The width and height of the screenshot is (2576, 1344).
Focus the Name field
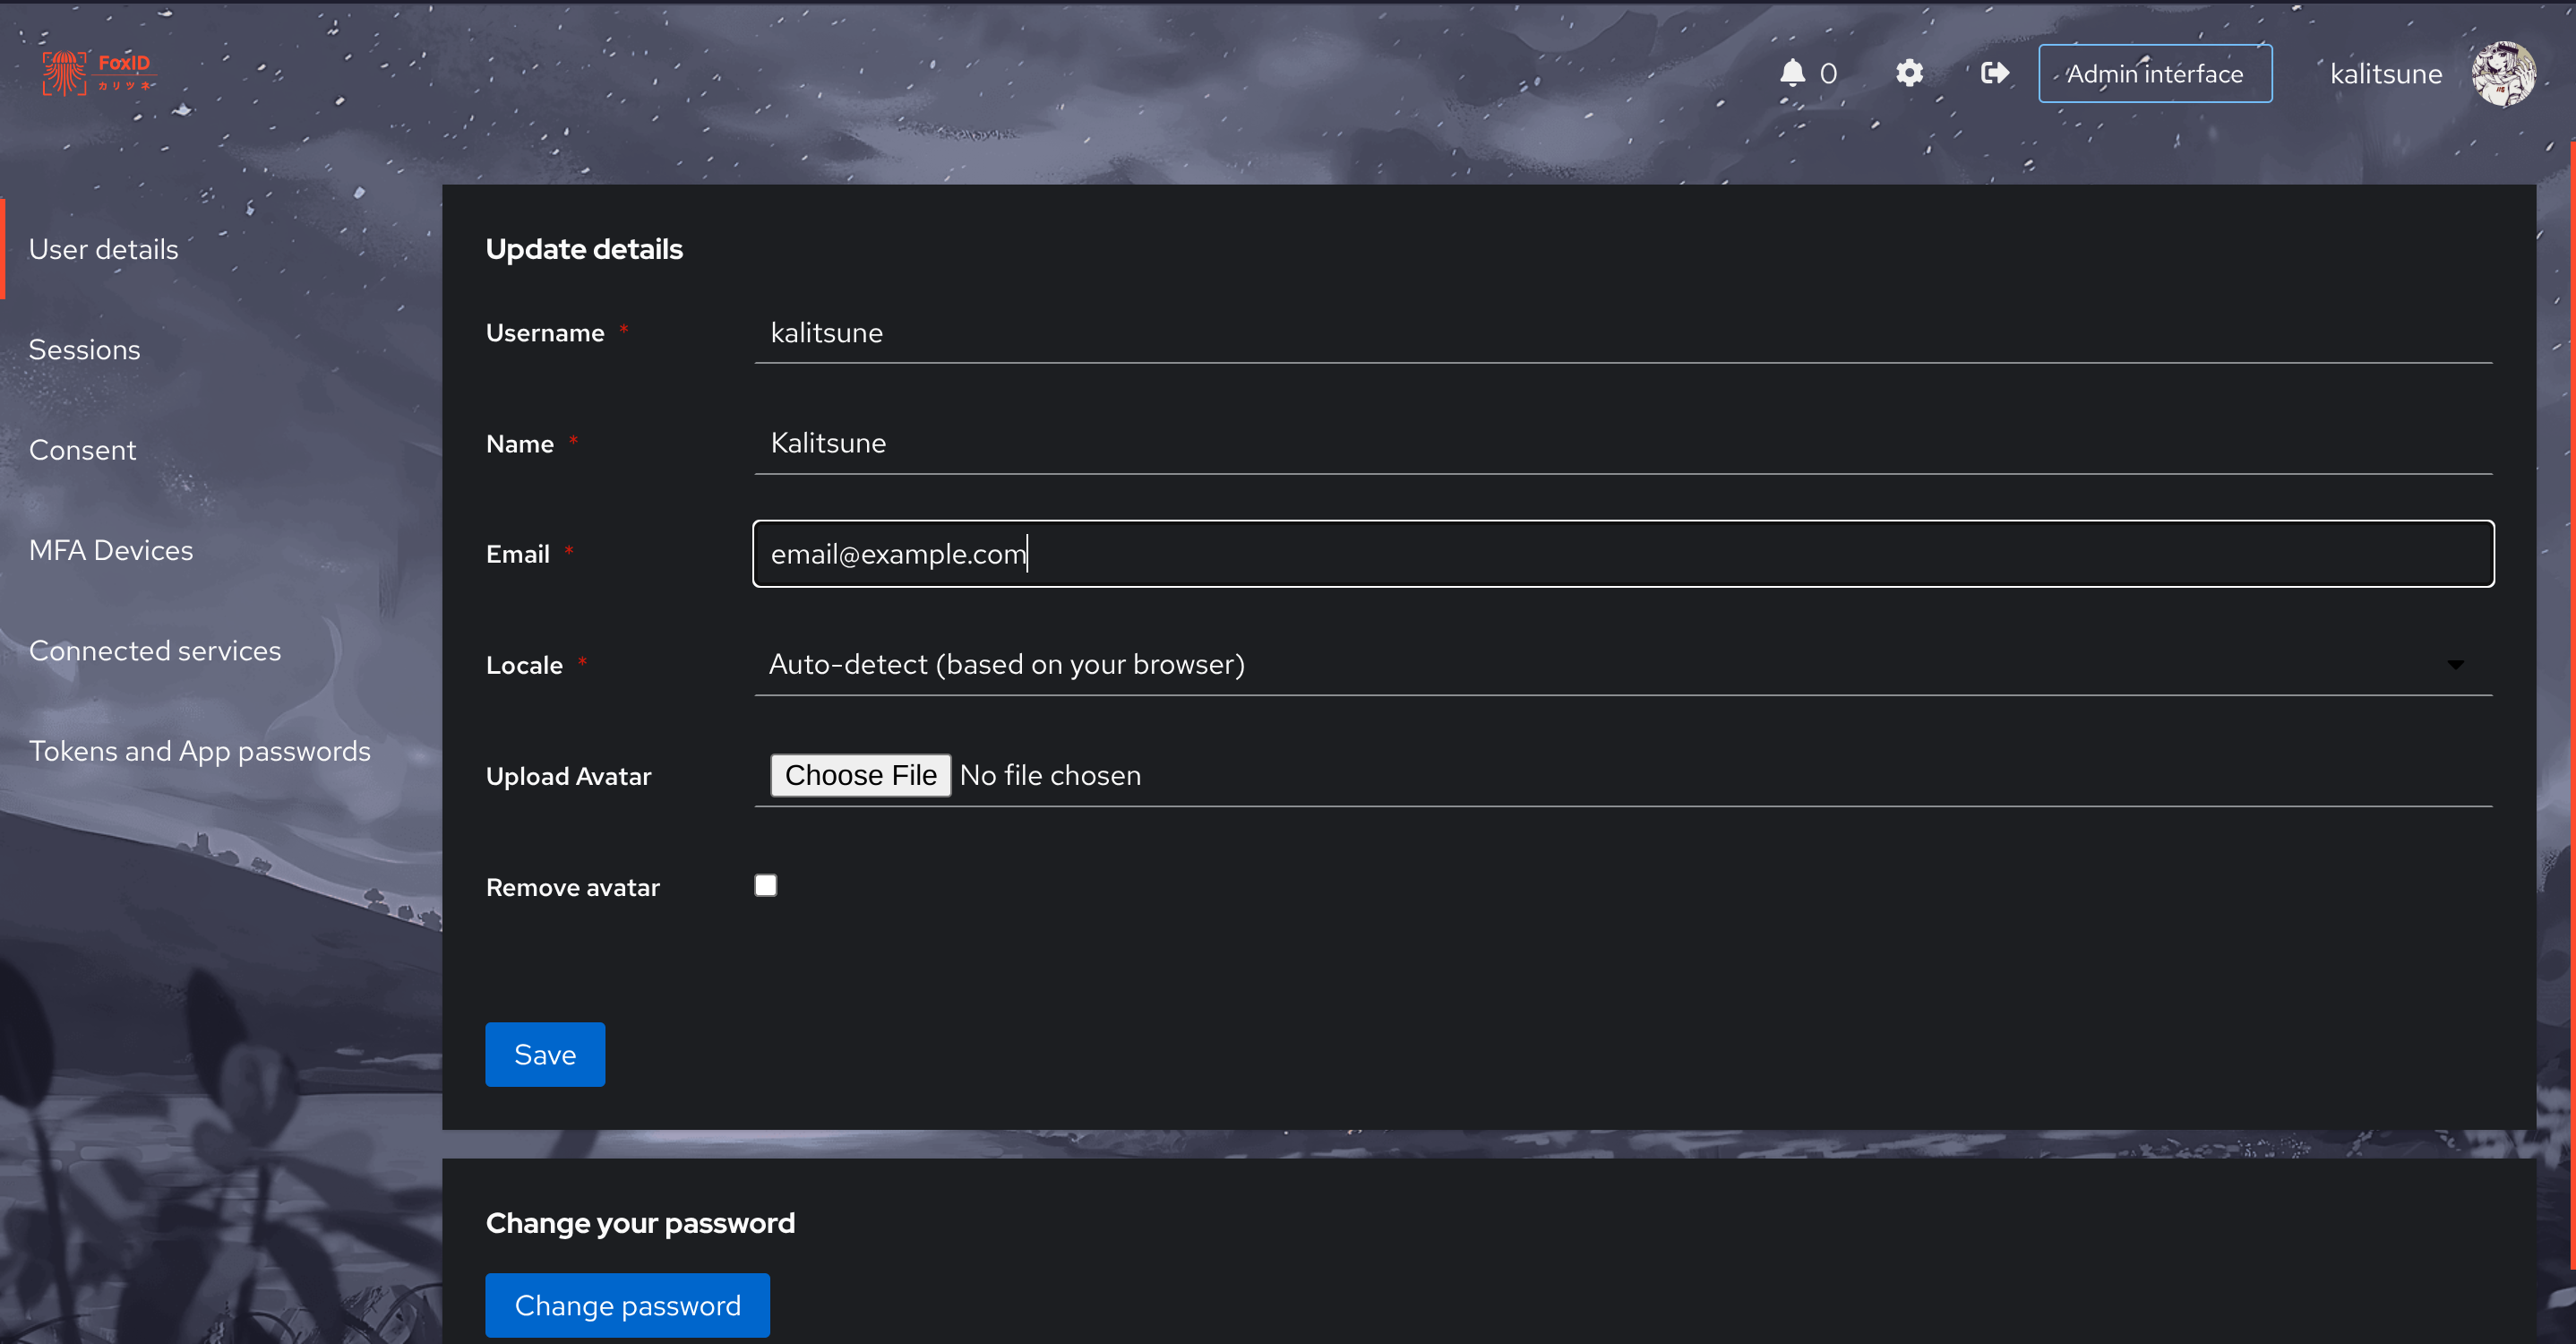point(1623,443)
